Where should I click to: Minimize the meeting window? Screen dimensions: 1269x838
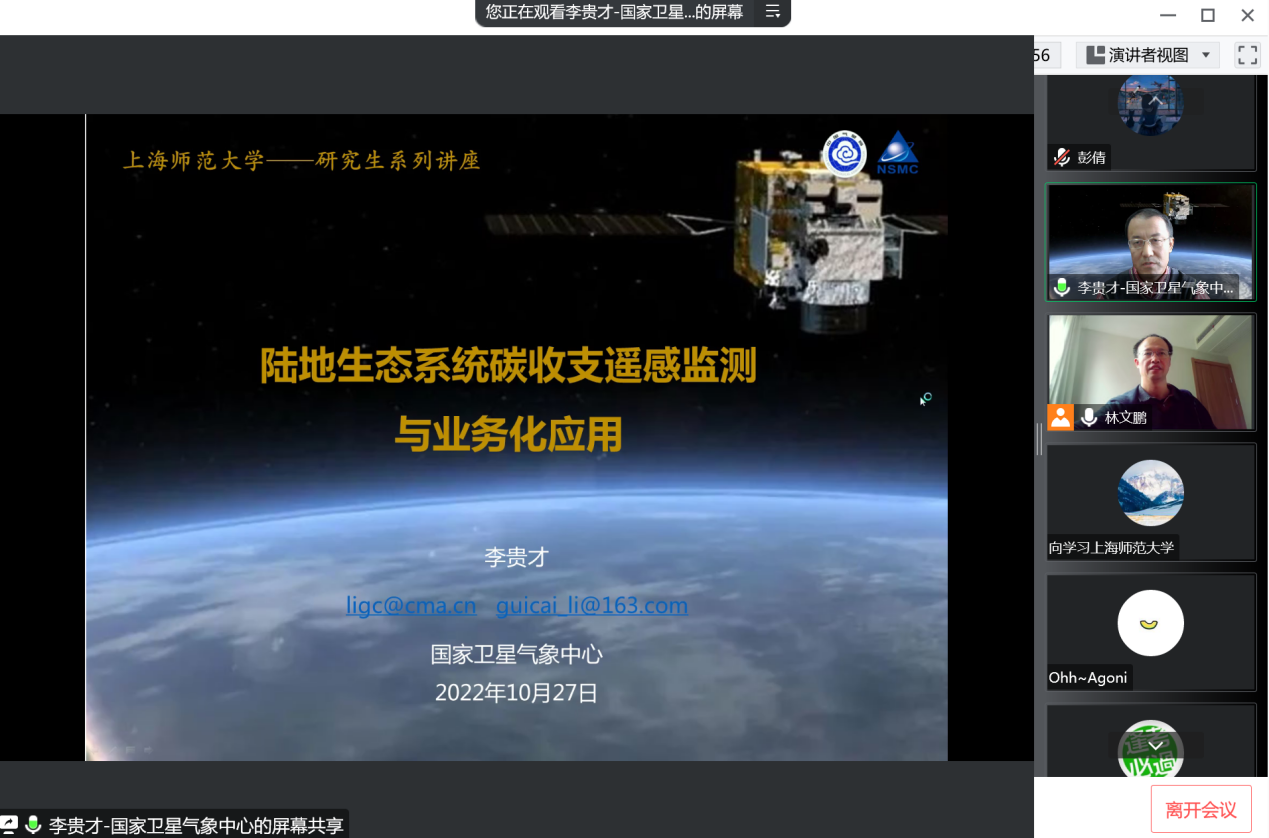pos(1167,15)
